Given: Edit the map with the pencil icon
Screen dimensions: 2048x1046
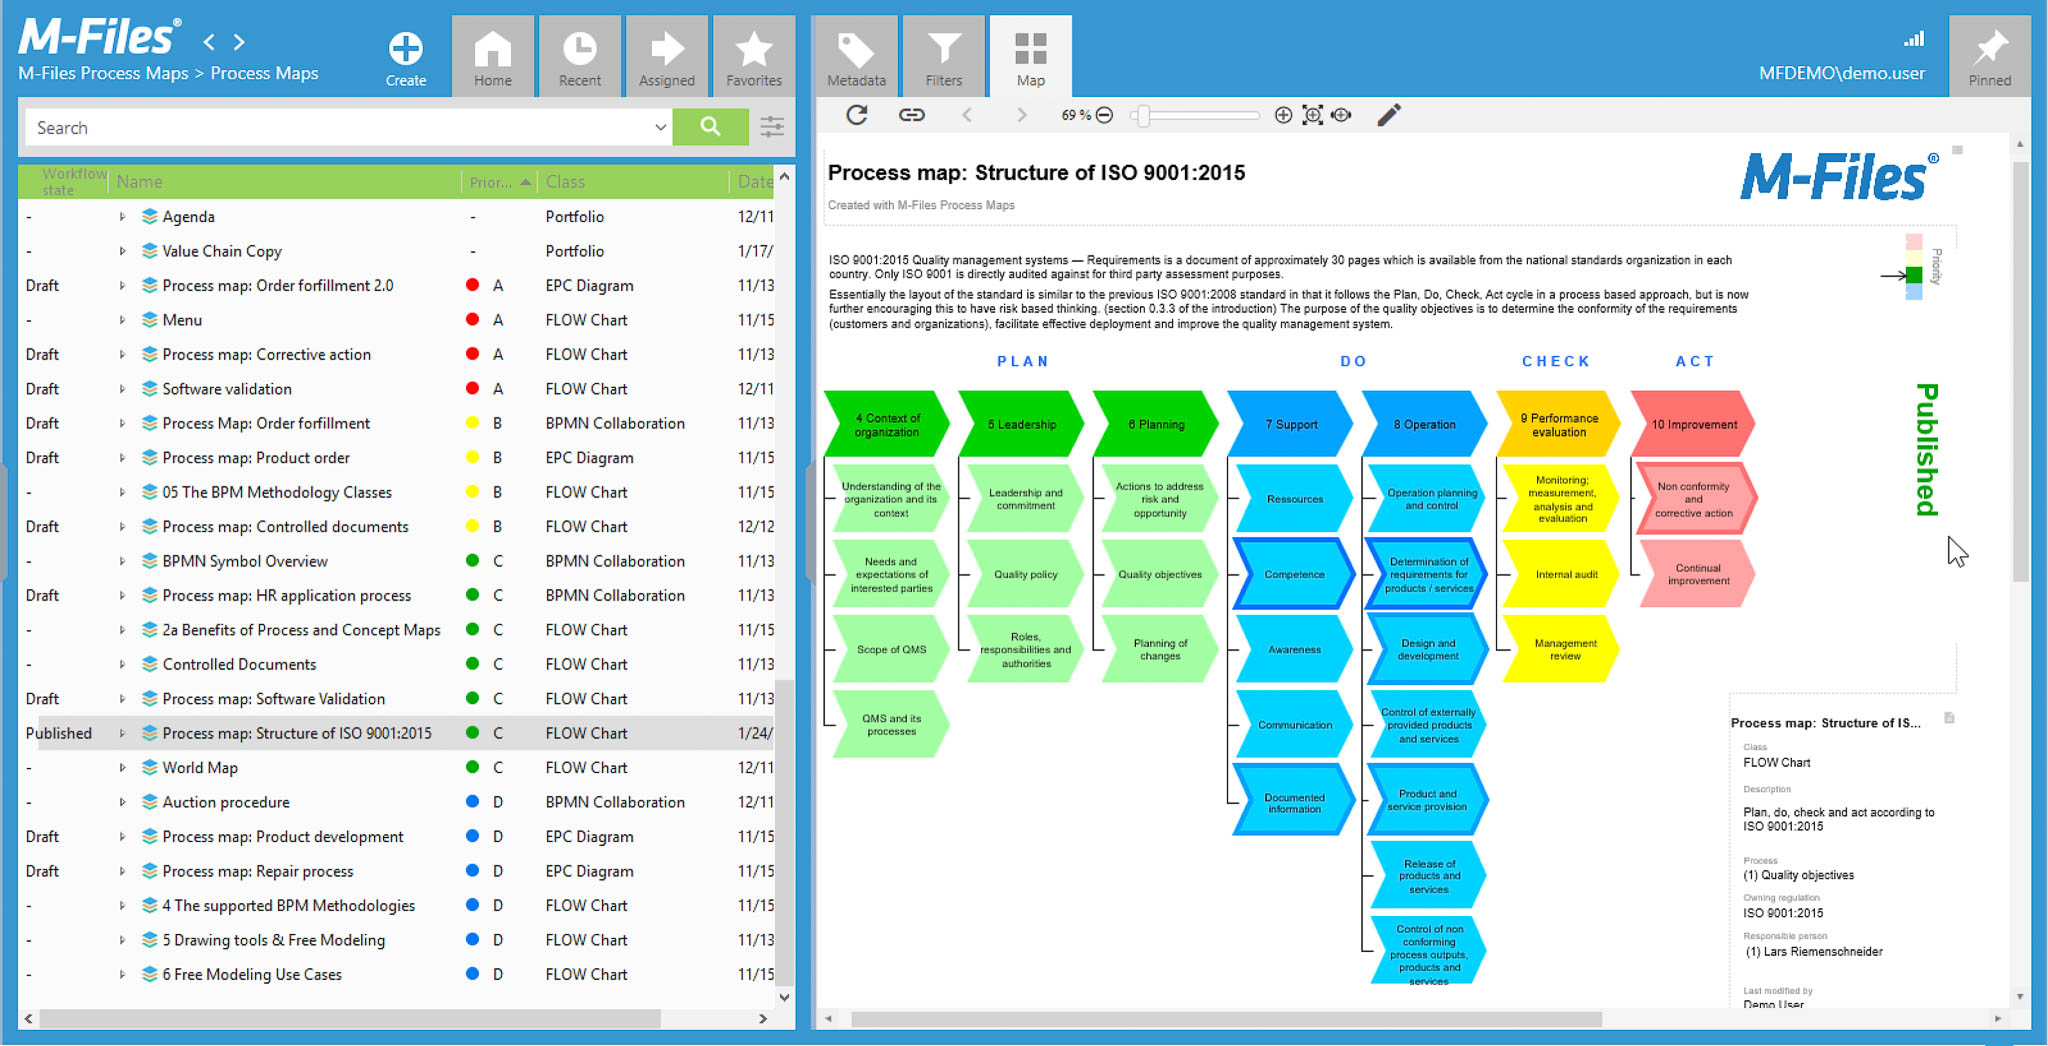Looking at the screenshot, I should 1389,115.
